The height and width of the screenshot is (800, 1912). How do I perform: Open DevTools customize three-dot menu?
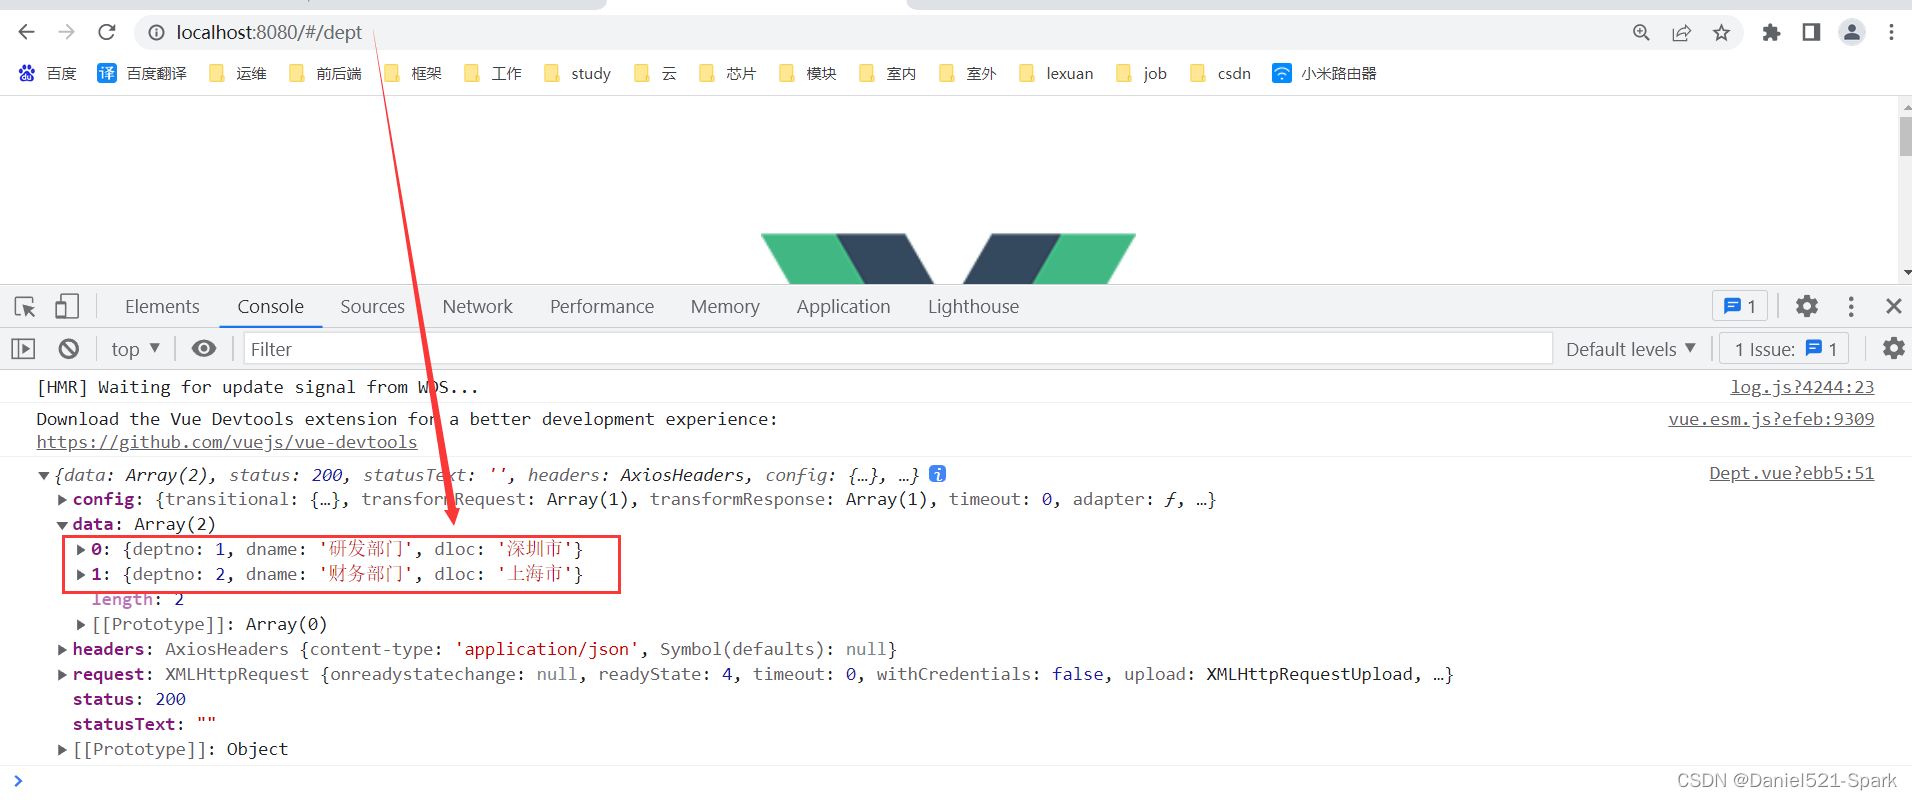[x=1851, y=306]
